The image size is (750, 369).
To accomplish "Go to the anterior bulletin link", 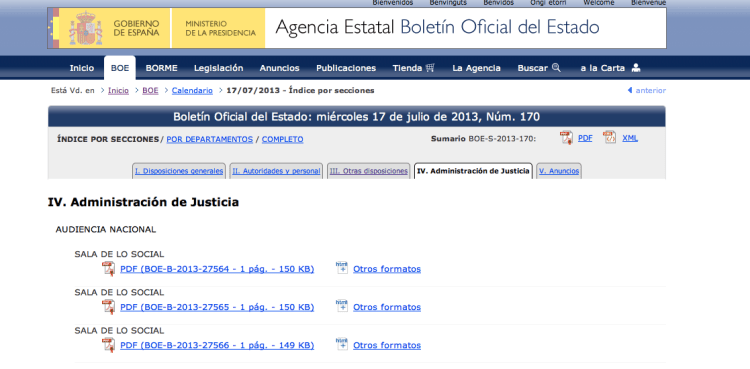I will [x=651, y=90].
